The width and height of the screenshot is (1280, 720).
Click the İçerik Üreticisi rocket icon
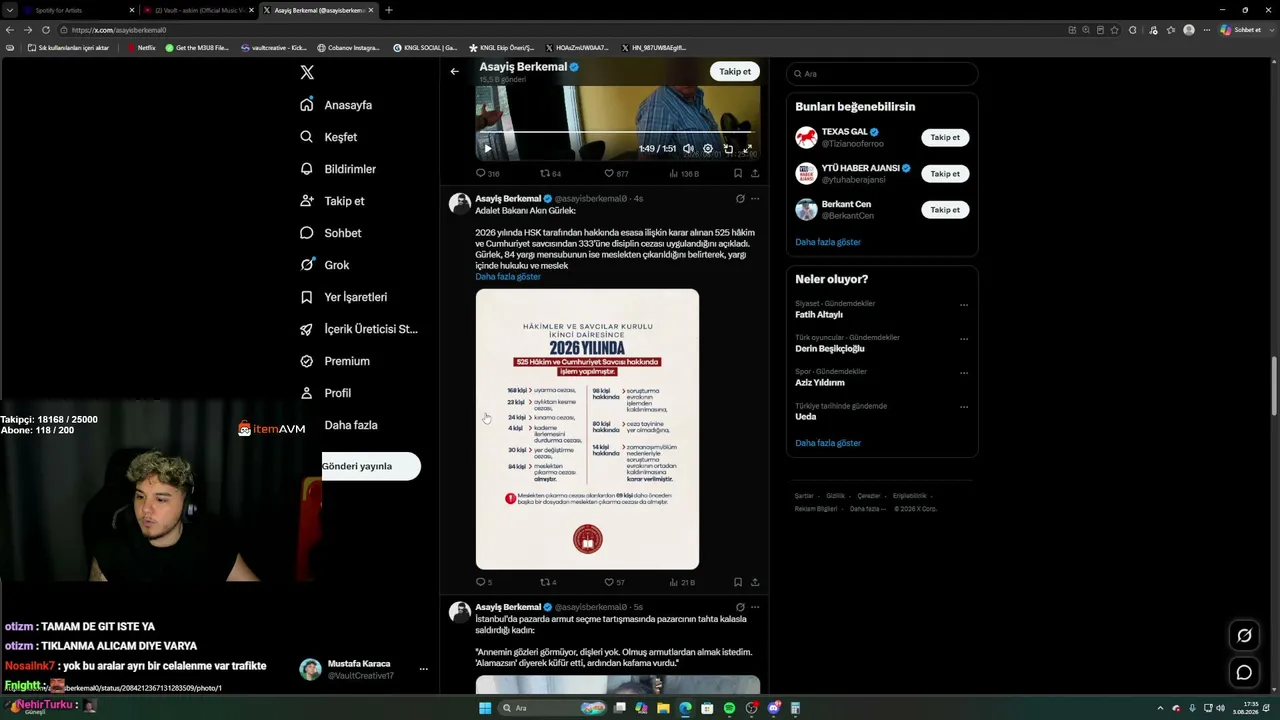coord(307,329)
